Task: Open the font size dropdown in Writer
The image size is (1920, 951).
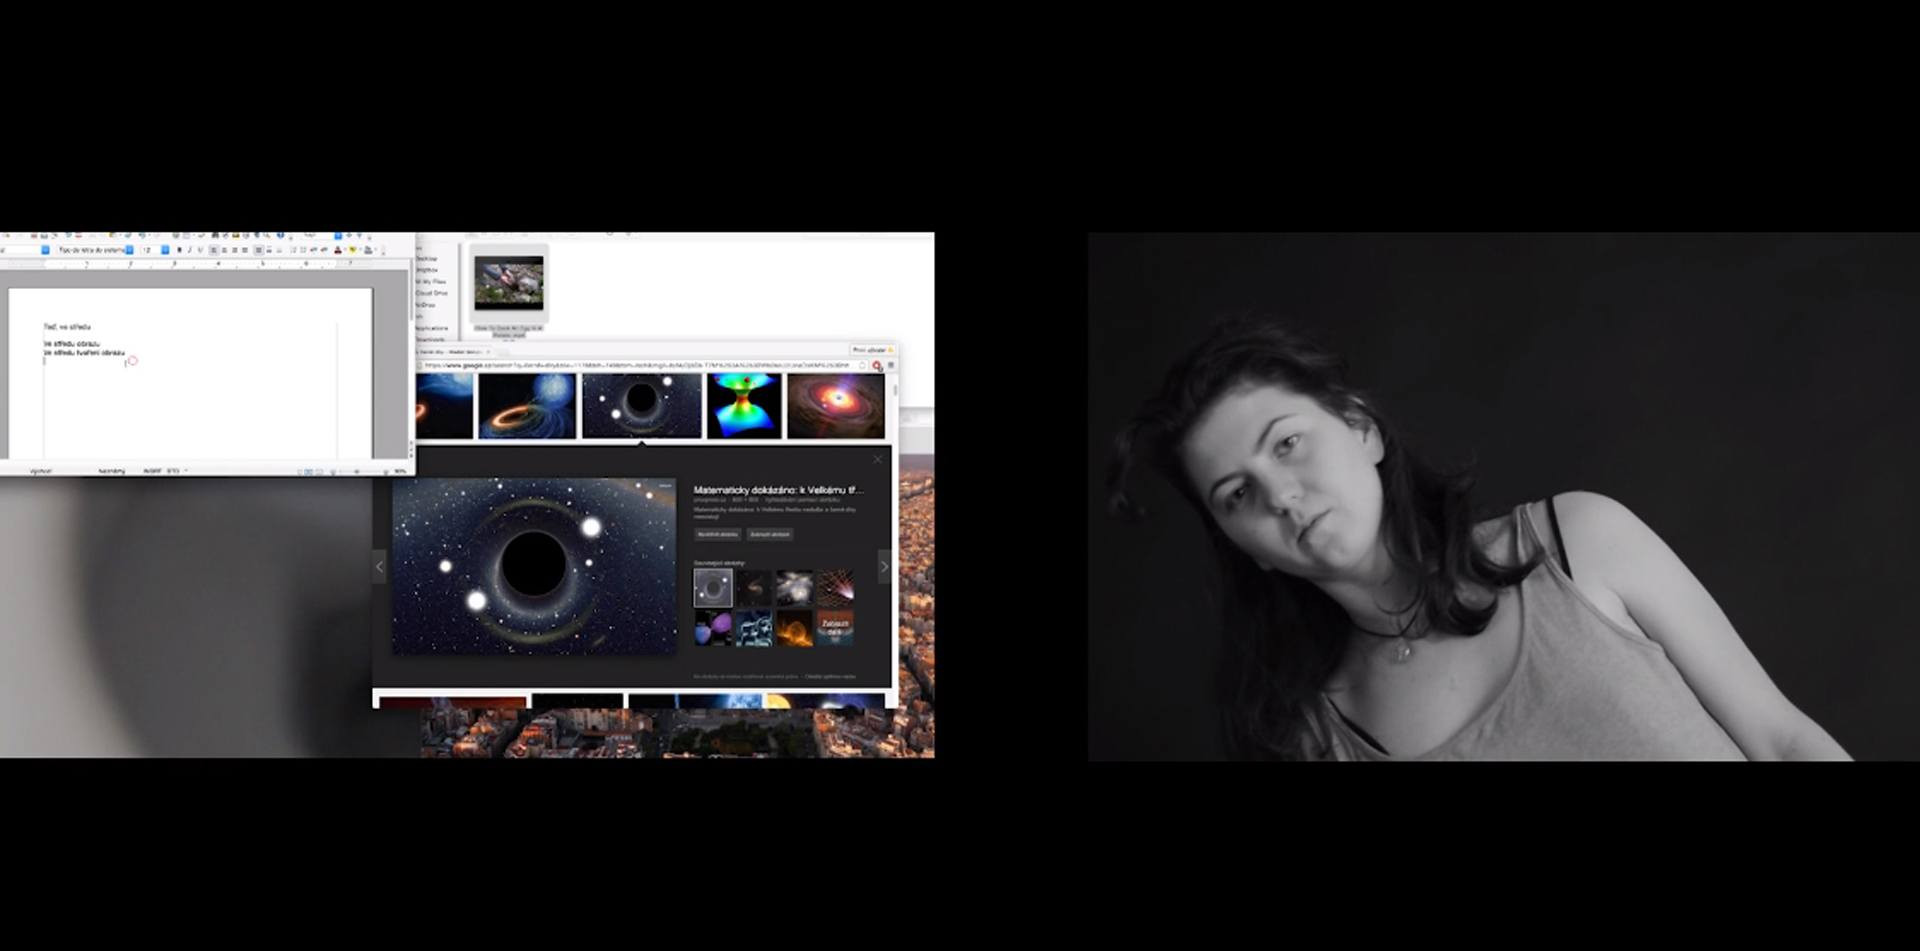Action: tap(165, 250)
